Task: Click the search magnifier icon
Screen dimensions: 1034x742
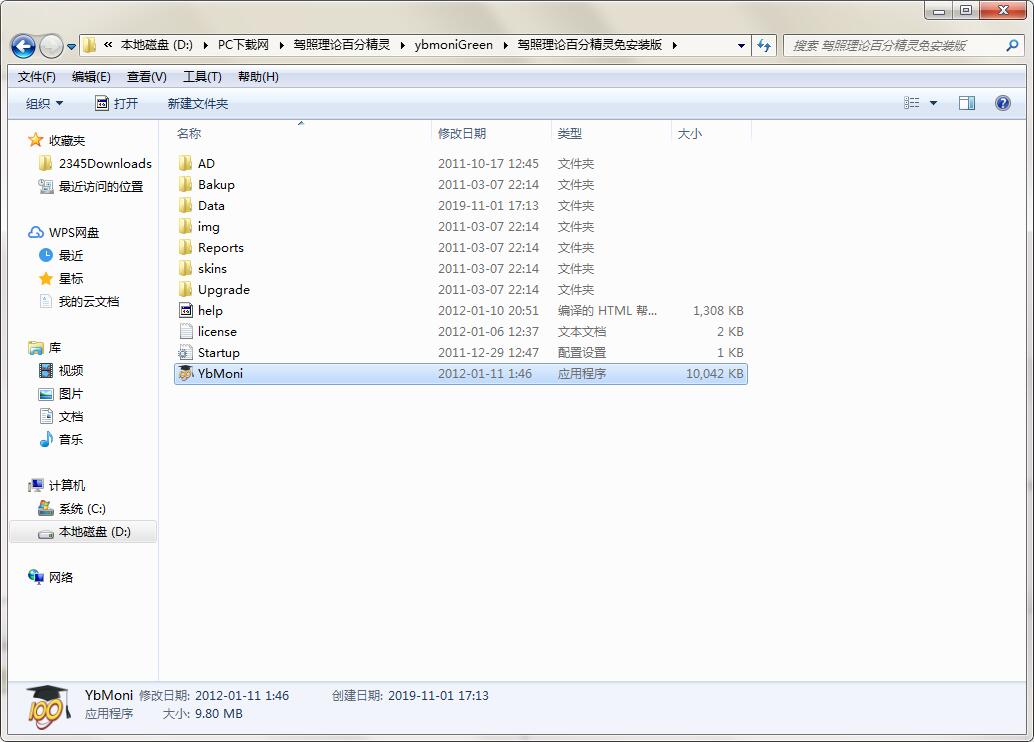Action: (x=1012, y=46)
